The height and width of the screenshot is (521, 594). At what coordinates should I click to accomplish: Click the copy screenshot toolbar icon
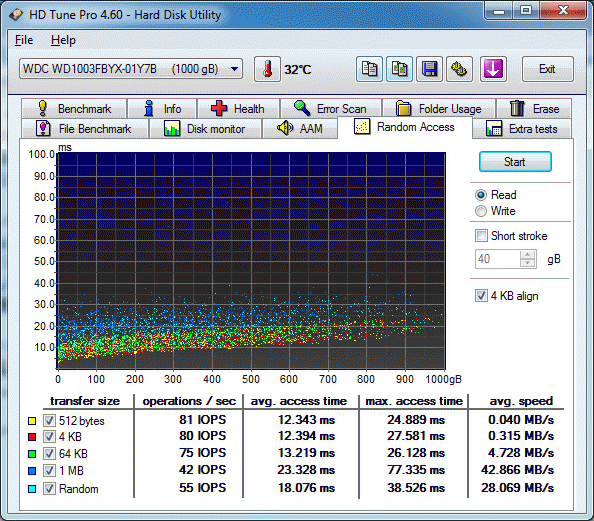pyautogui.click(x=399, y=69)
